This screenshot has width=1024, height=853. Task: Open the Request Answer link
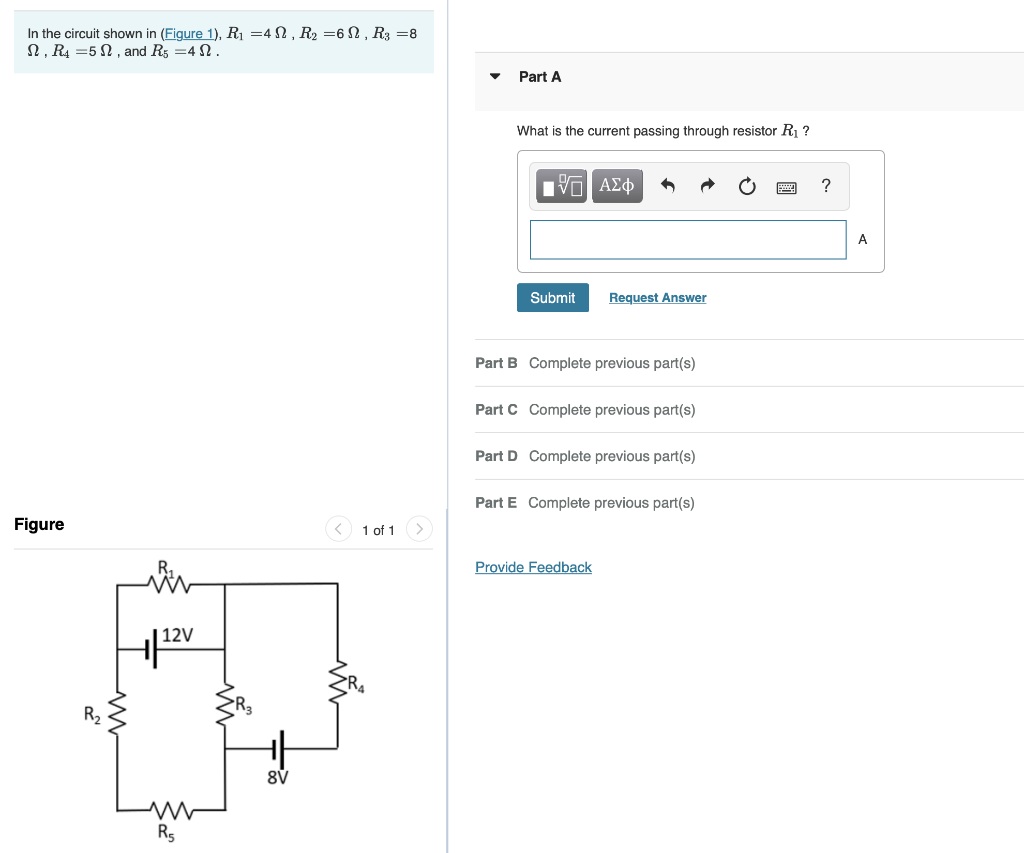point(657,297)
